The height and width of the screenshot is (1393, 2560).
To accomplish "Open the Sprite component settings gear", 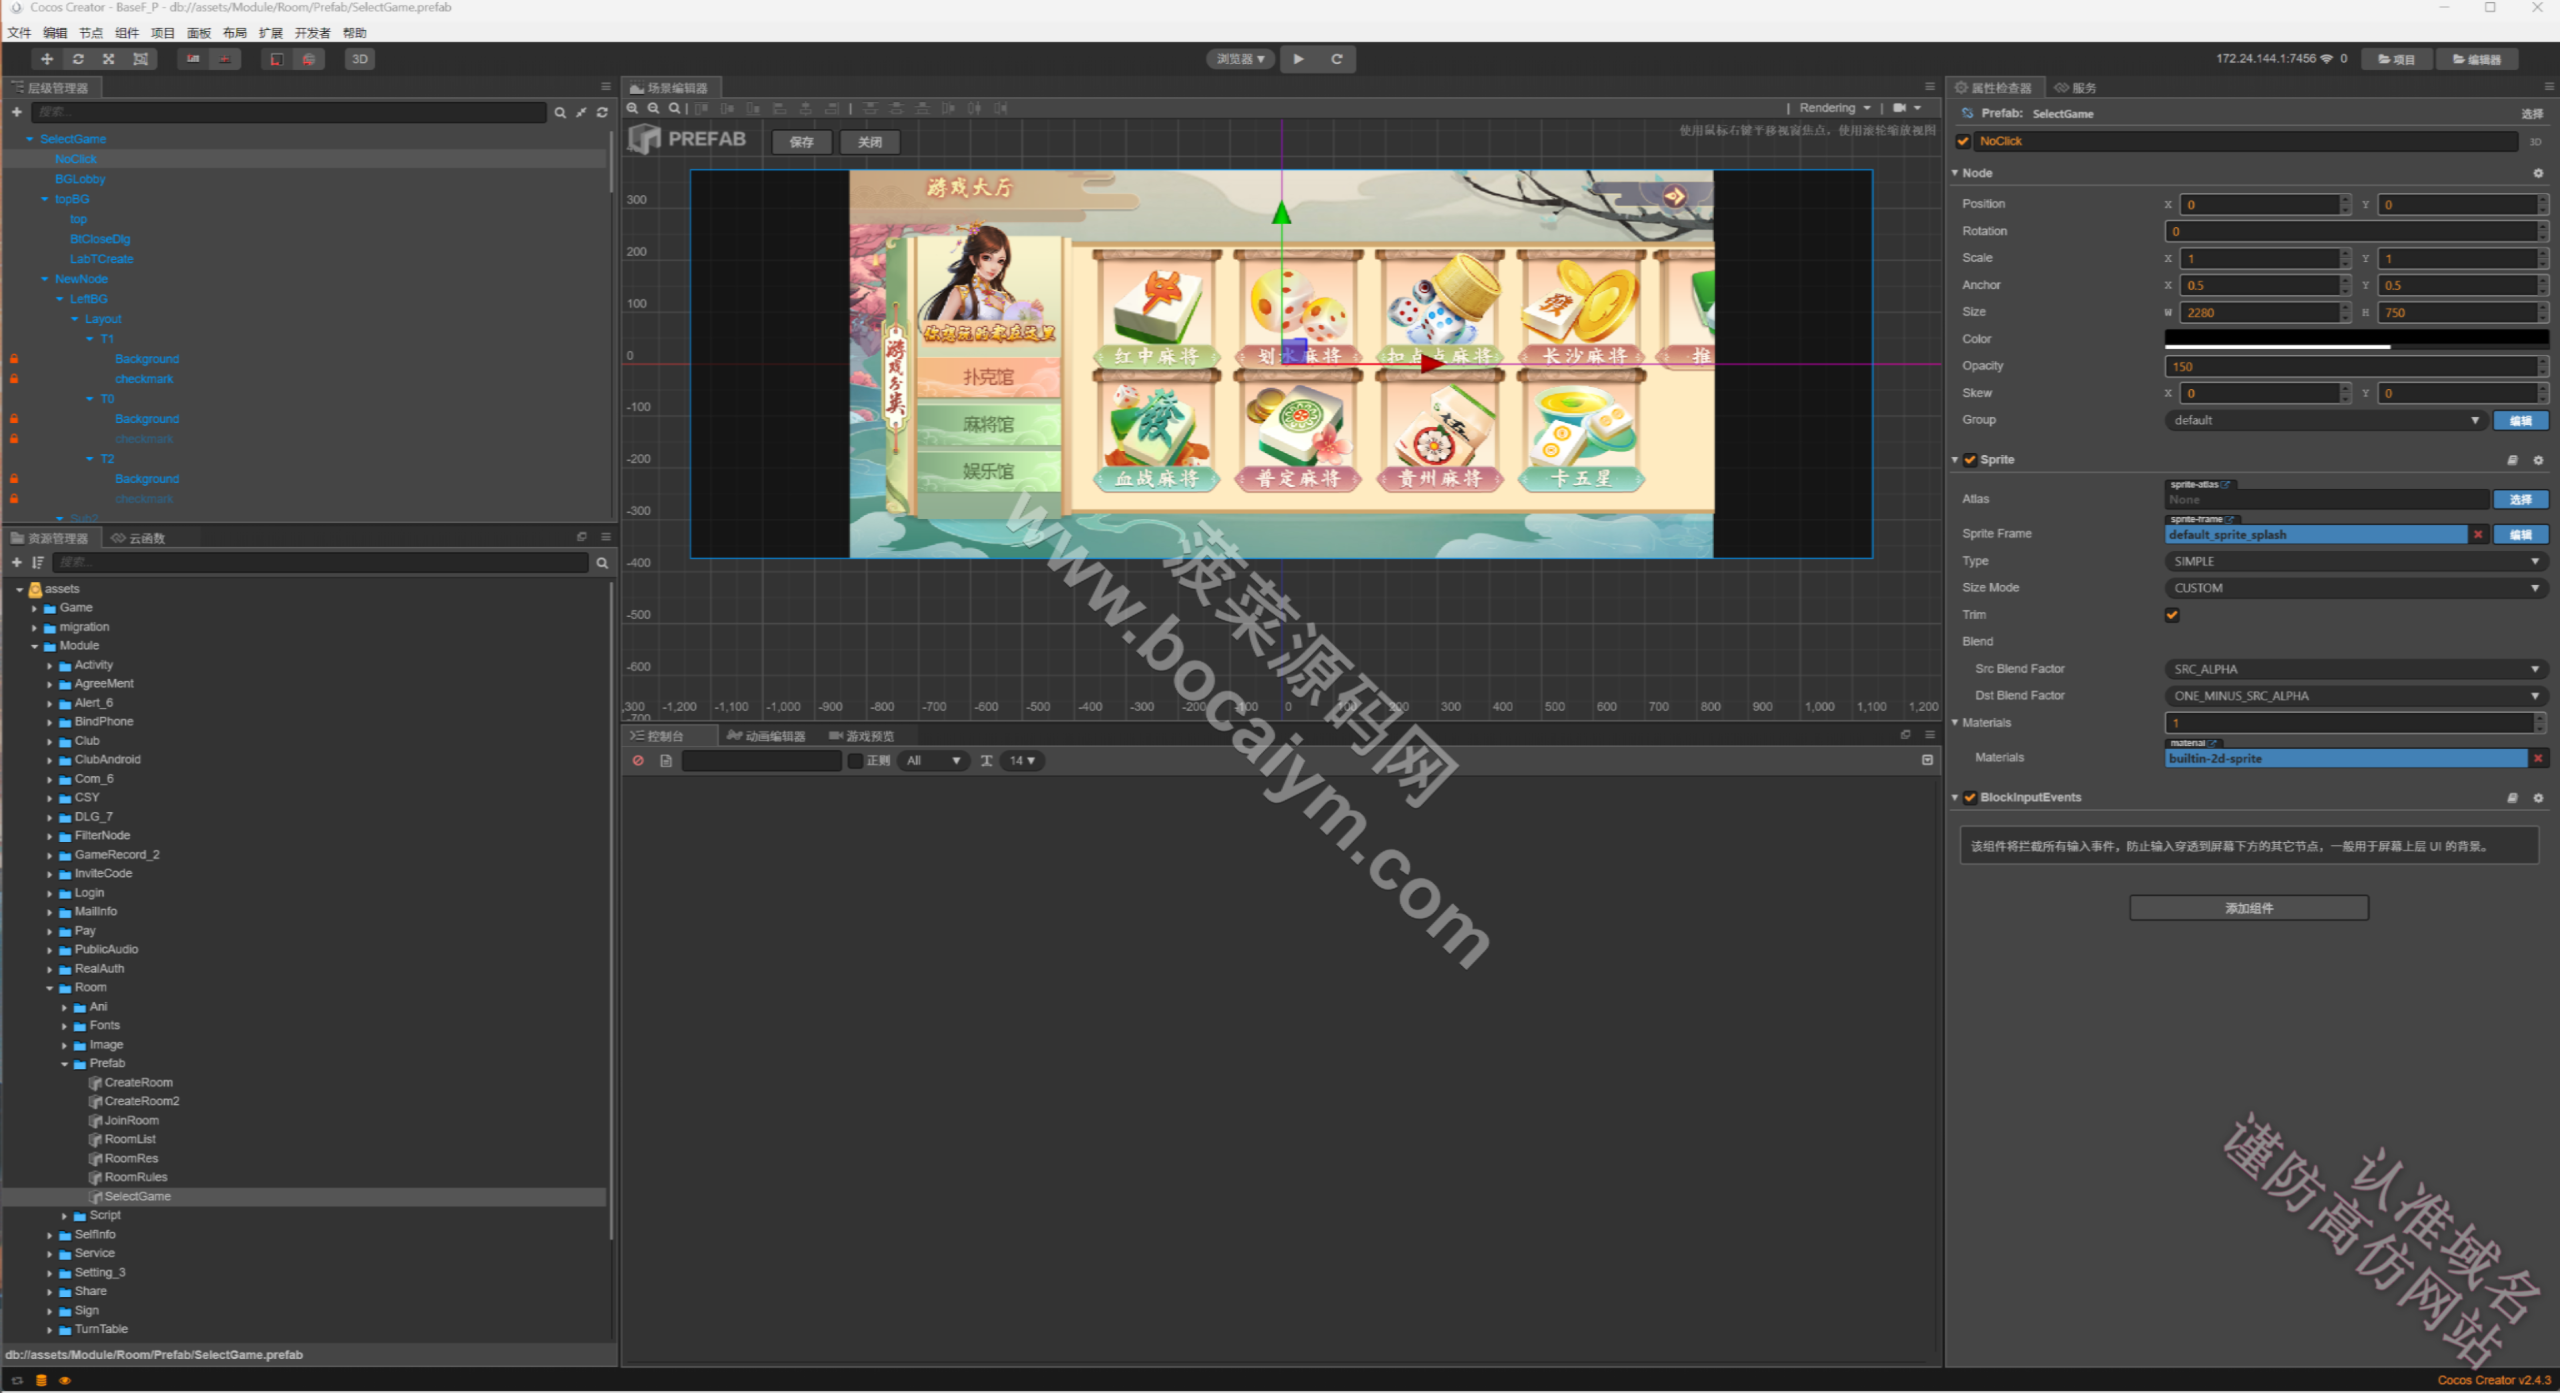I will 2538,460.
